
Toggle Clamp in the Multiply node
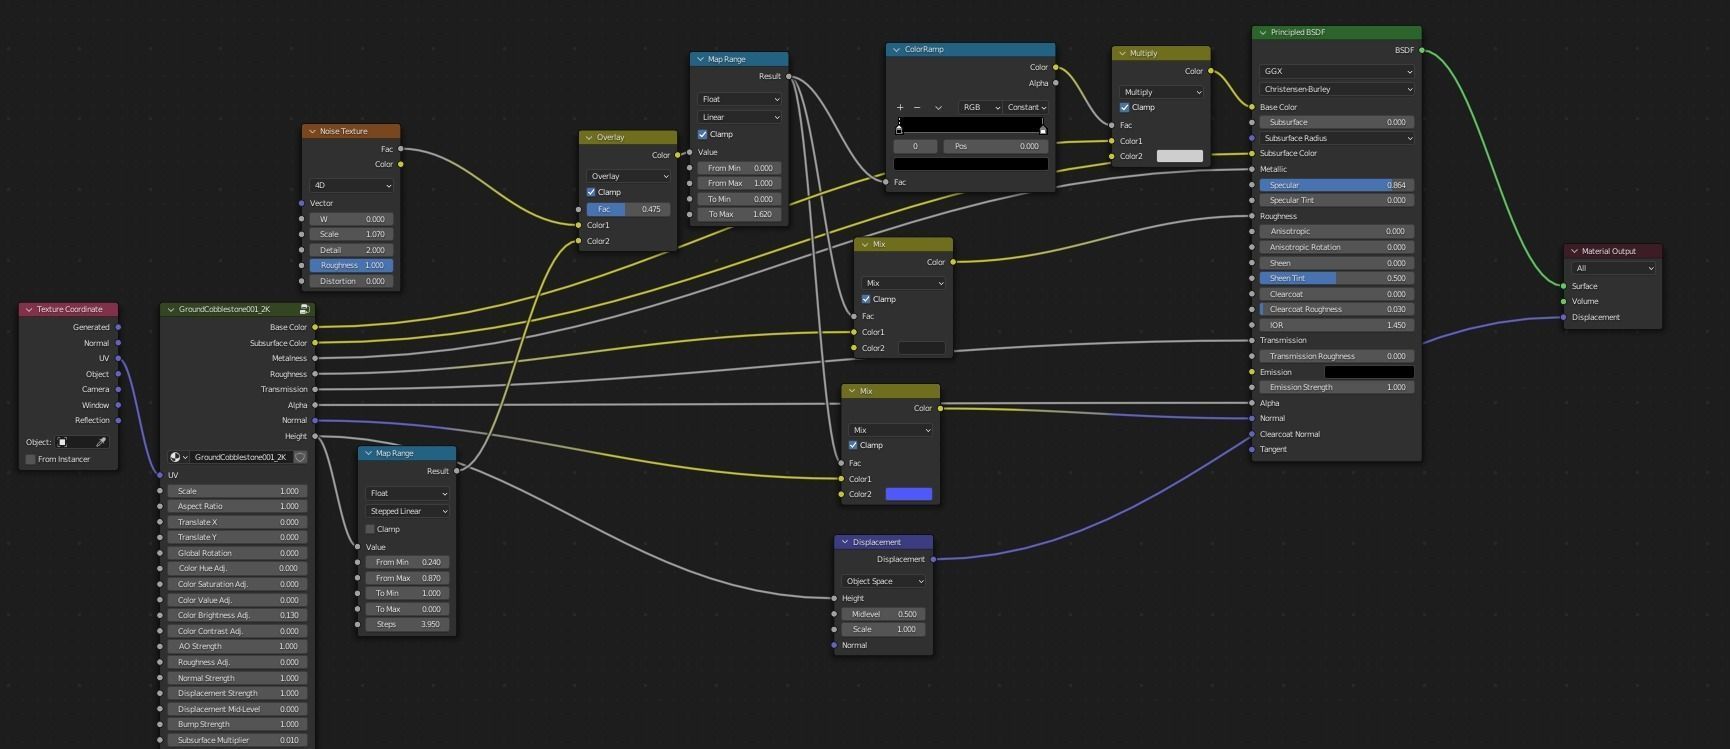click(x=1124, y=107)
